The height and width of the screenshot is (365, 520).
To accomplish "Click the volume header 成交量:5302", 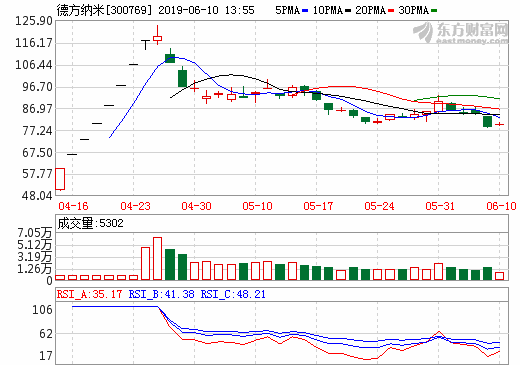I will point(90,223).
